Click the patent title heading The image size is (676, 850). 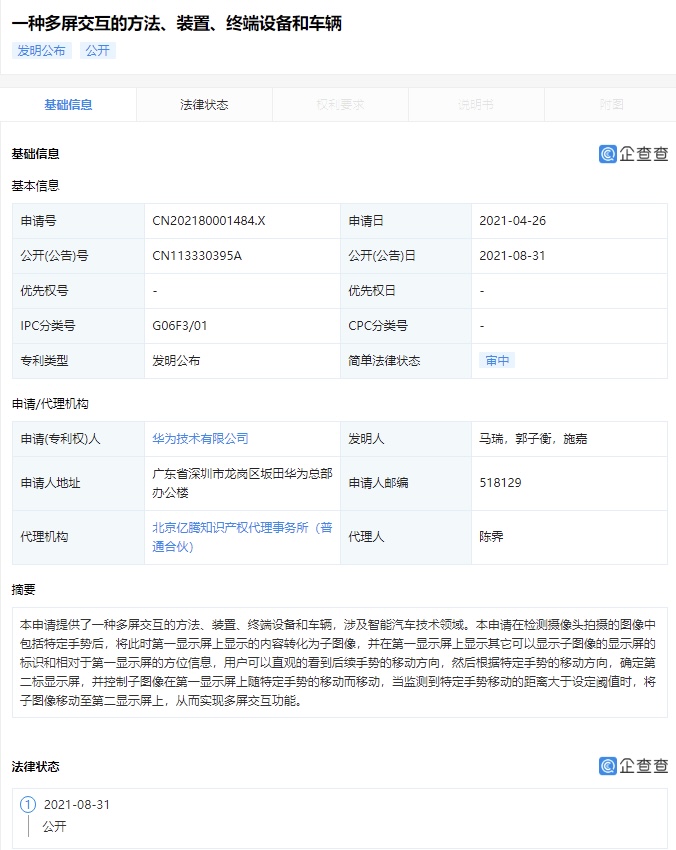point(177,23)
